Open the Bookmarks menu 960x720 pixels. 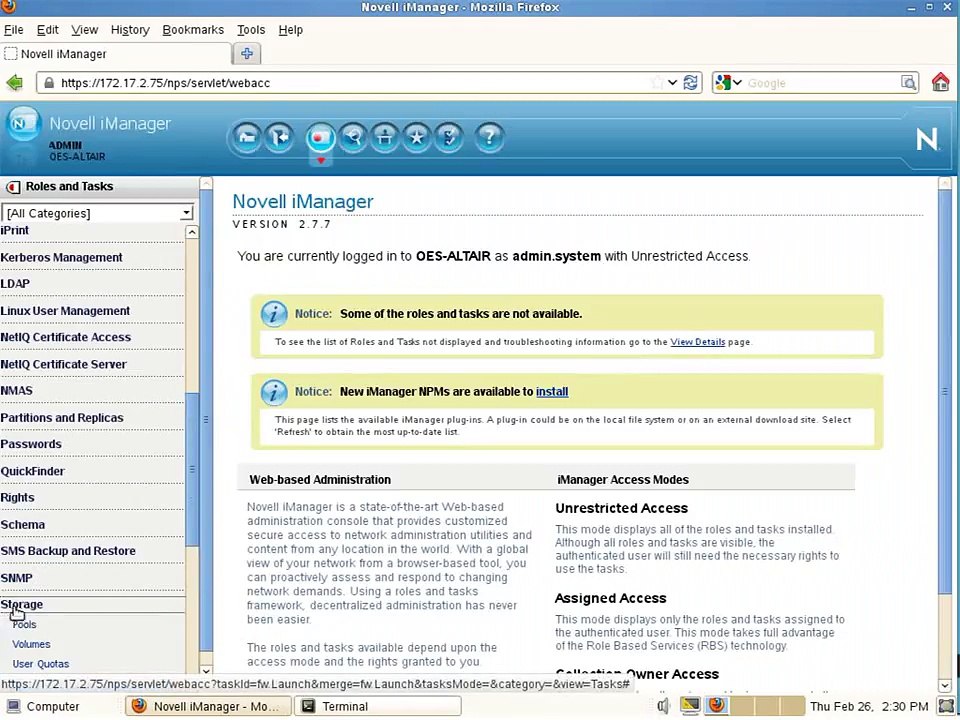click(x=193, y=29)
